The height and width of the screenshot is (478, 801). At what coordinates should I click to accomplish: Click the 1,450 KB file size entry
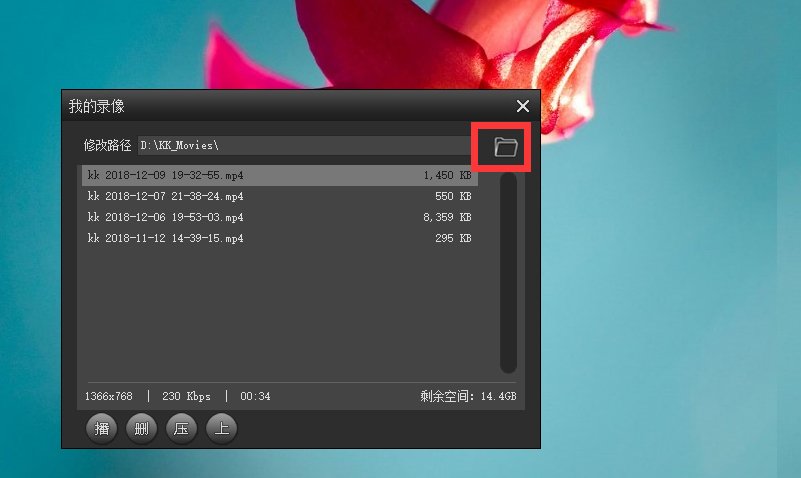pos(447,175)
